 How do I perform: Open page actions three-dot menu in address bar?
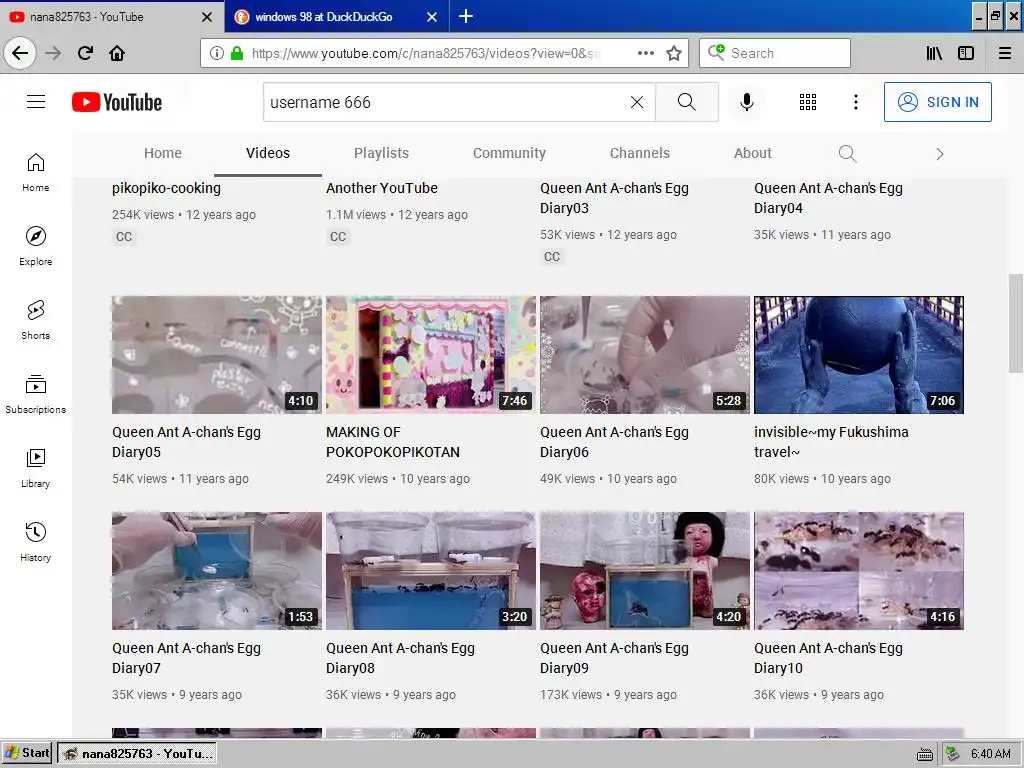pos(645,53)
